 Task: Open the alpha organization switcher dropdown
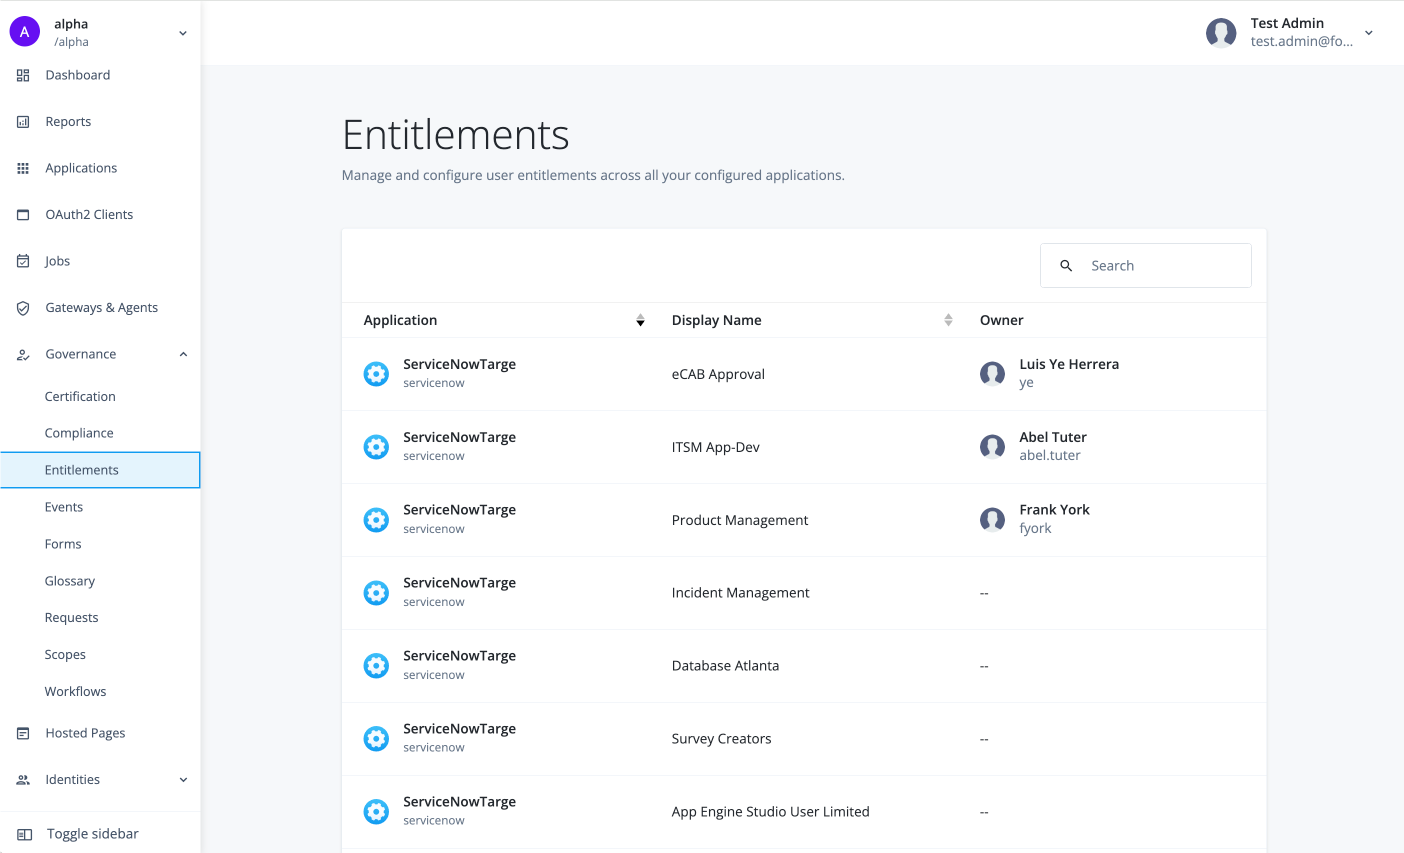(x=182, y=32)
